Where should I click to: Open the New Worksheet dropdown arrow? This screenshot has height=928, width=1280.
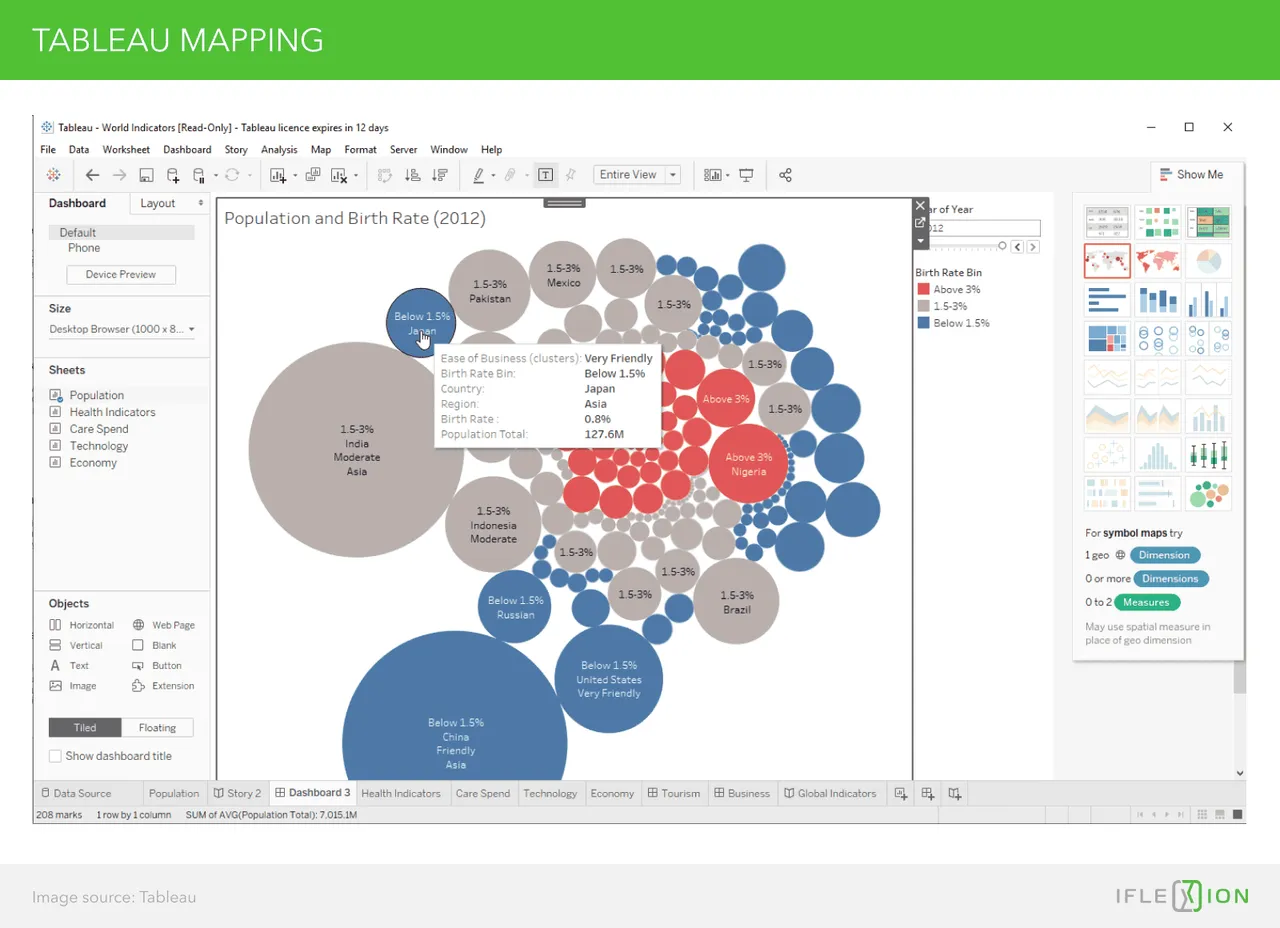pyautogui.click(x=295, y=176)
